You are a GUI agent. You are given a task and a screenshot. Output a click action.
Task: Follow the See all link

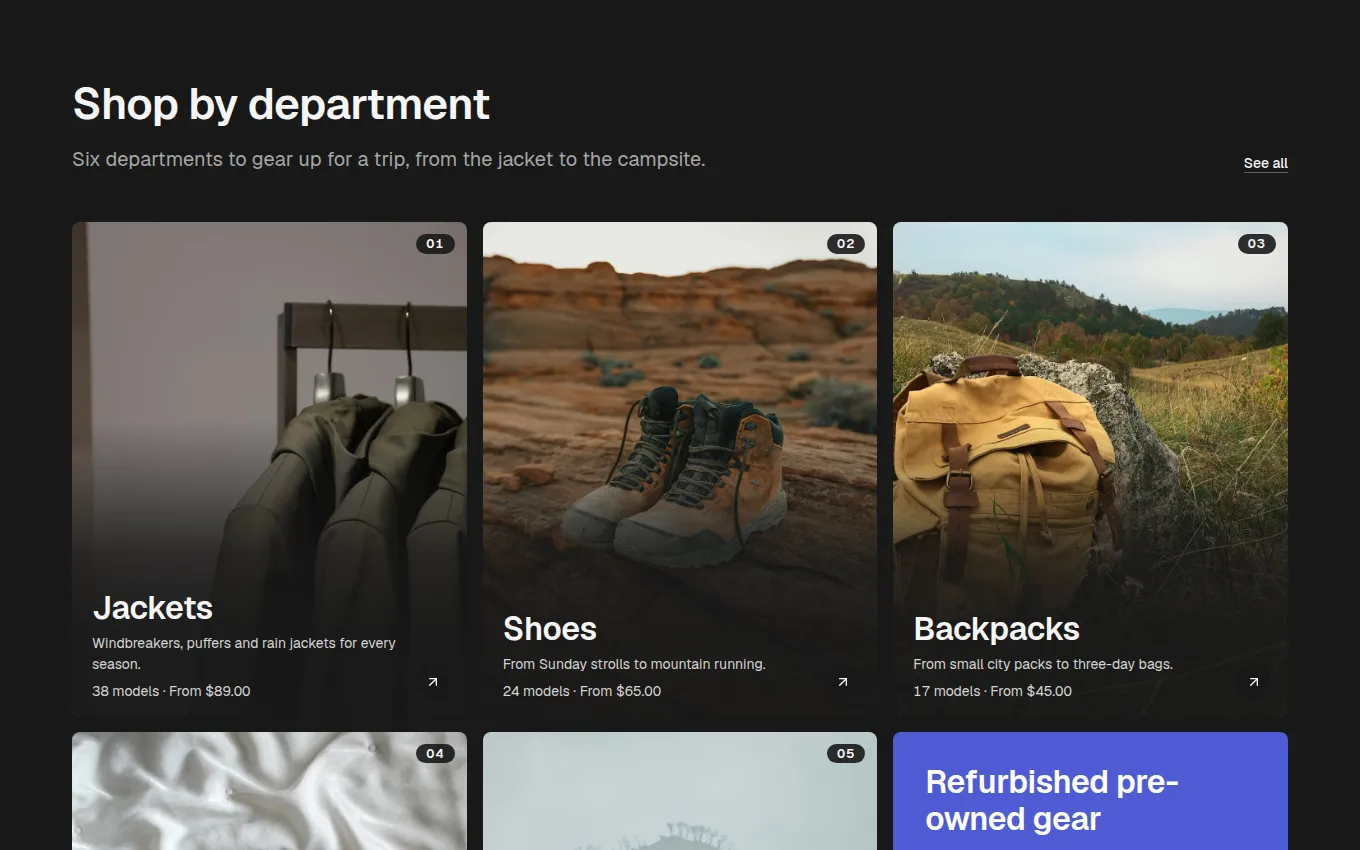(x=1265, y=163)
